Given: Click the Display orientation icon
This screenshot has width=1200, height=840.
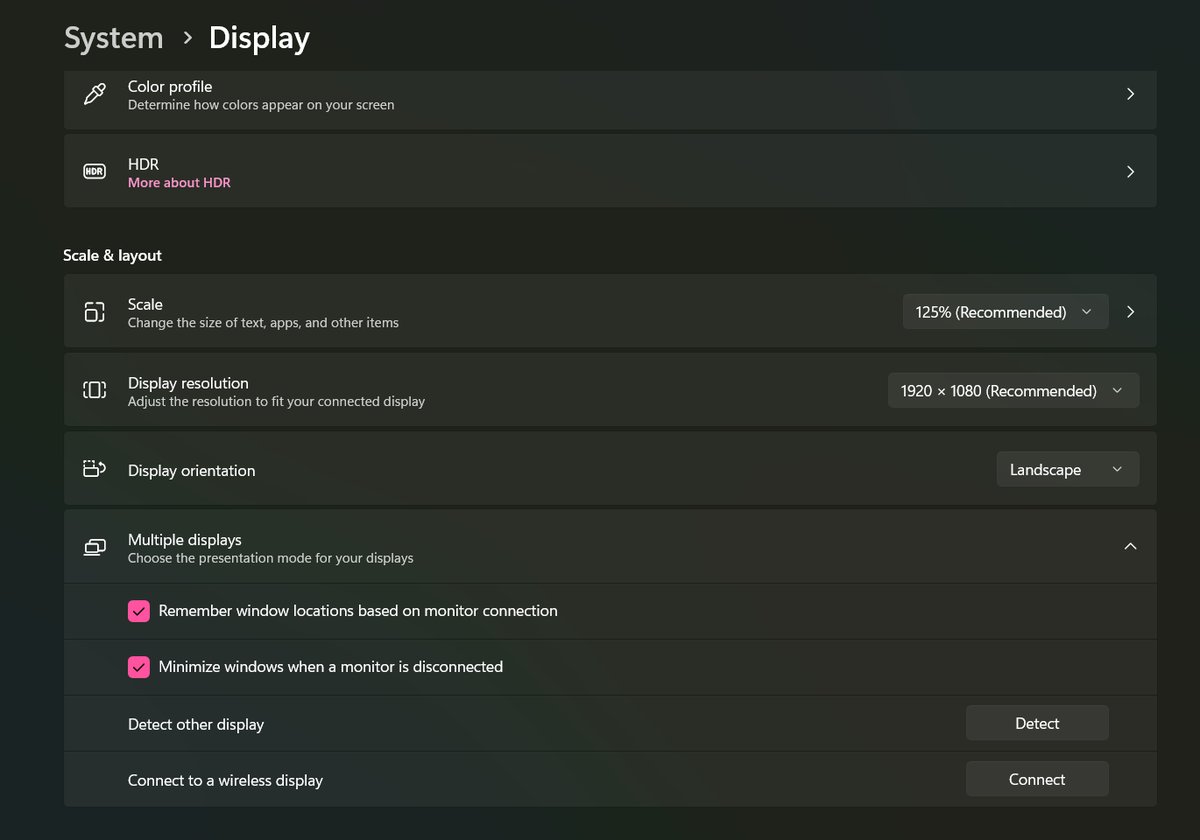Looking at the screenshot, I should 94,468.
